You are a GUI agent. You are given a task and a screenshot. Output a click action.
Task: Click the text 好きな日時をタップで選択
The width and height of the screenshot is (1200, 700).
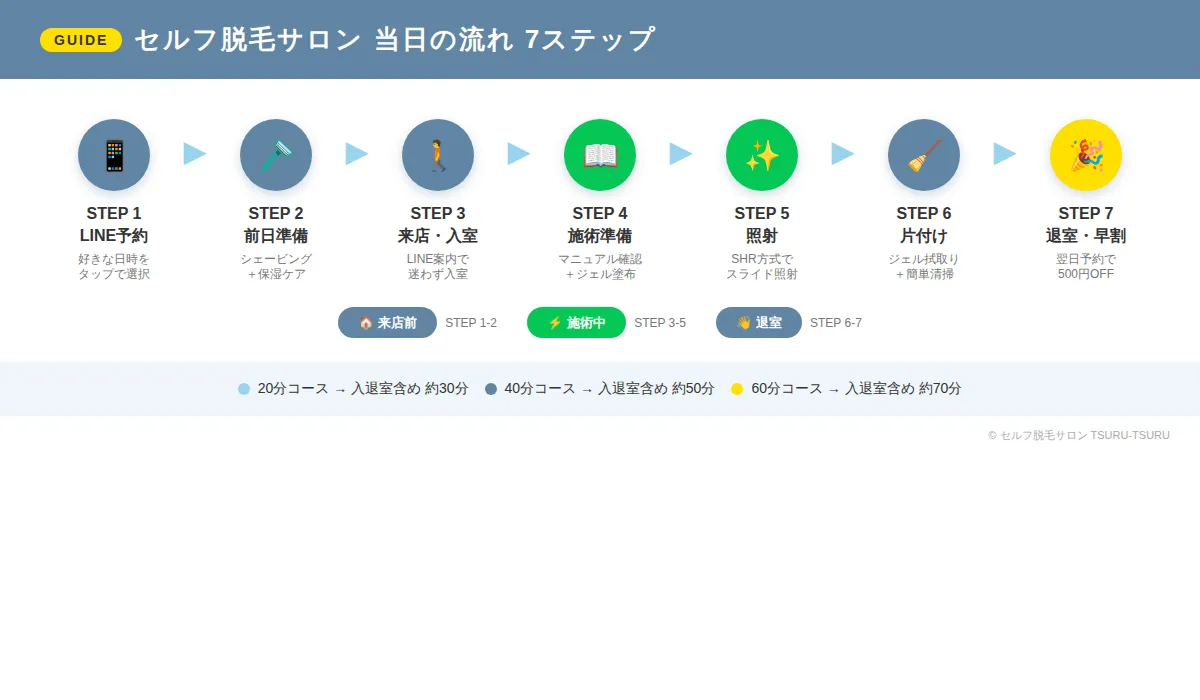coord(114,266)
